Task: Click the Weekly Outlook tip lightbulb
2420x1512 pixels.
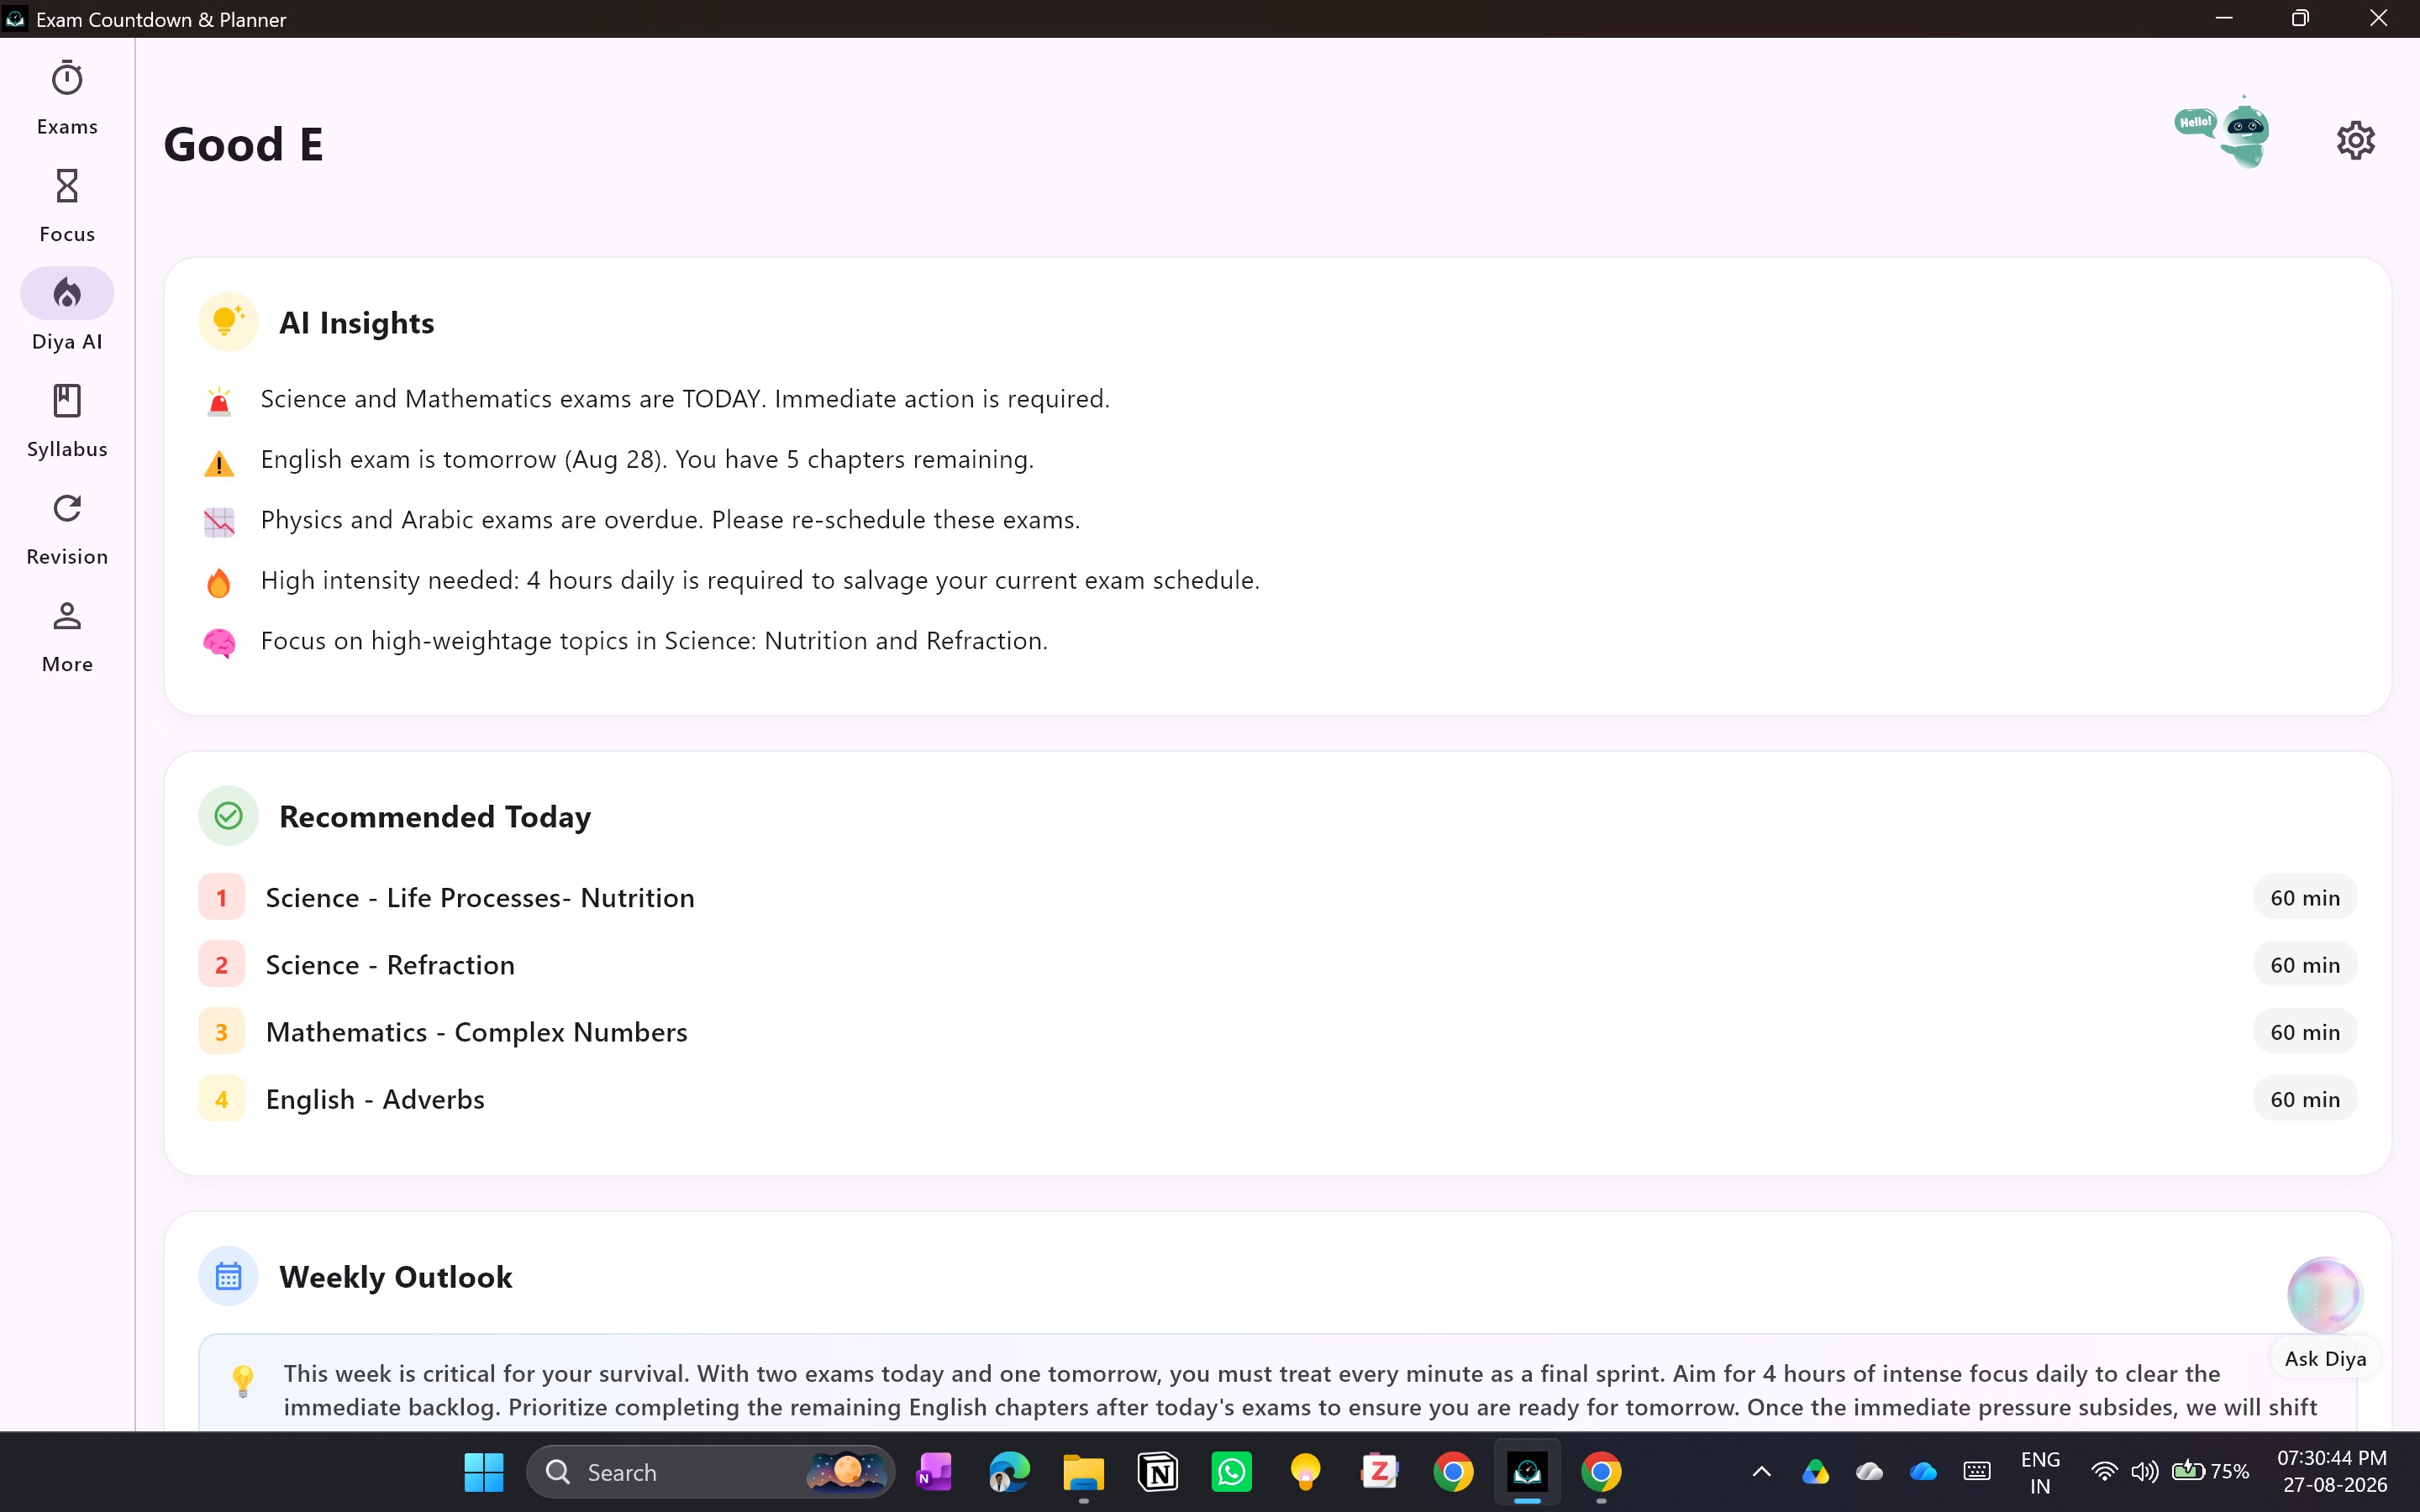Action: click(x=243, y=1381)
